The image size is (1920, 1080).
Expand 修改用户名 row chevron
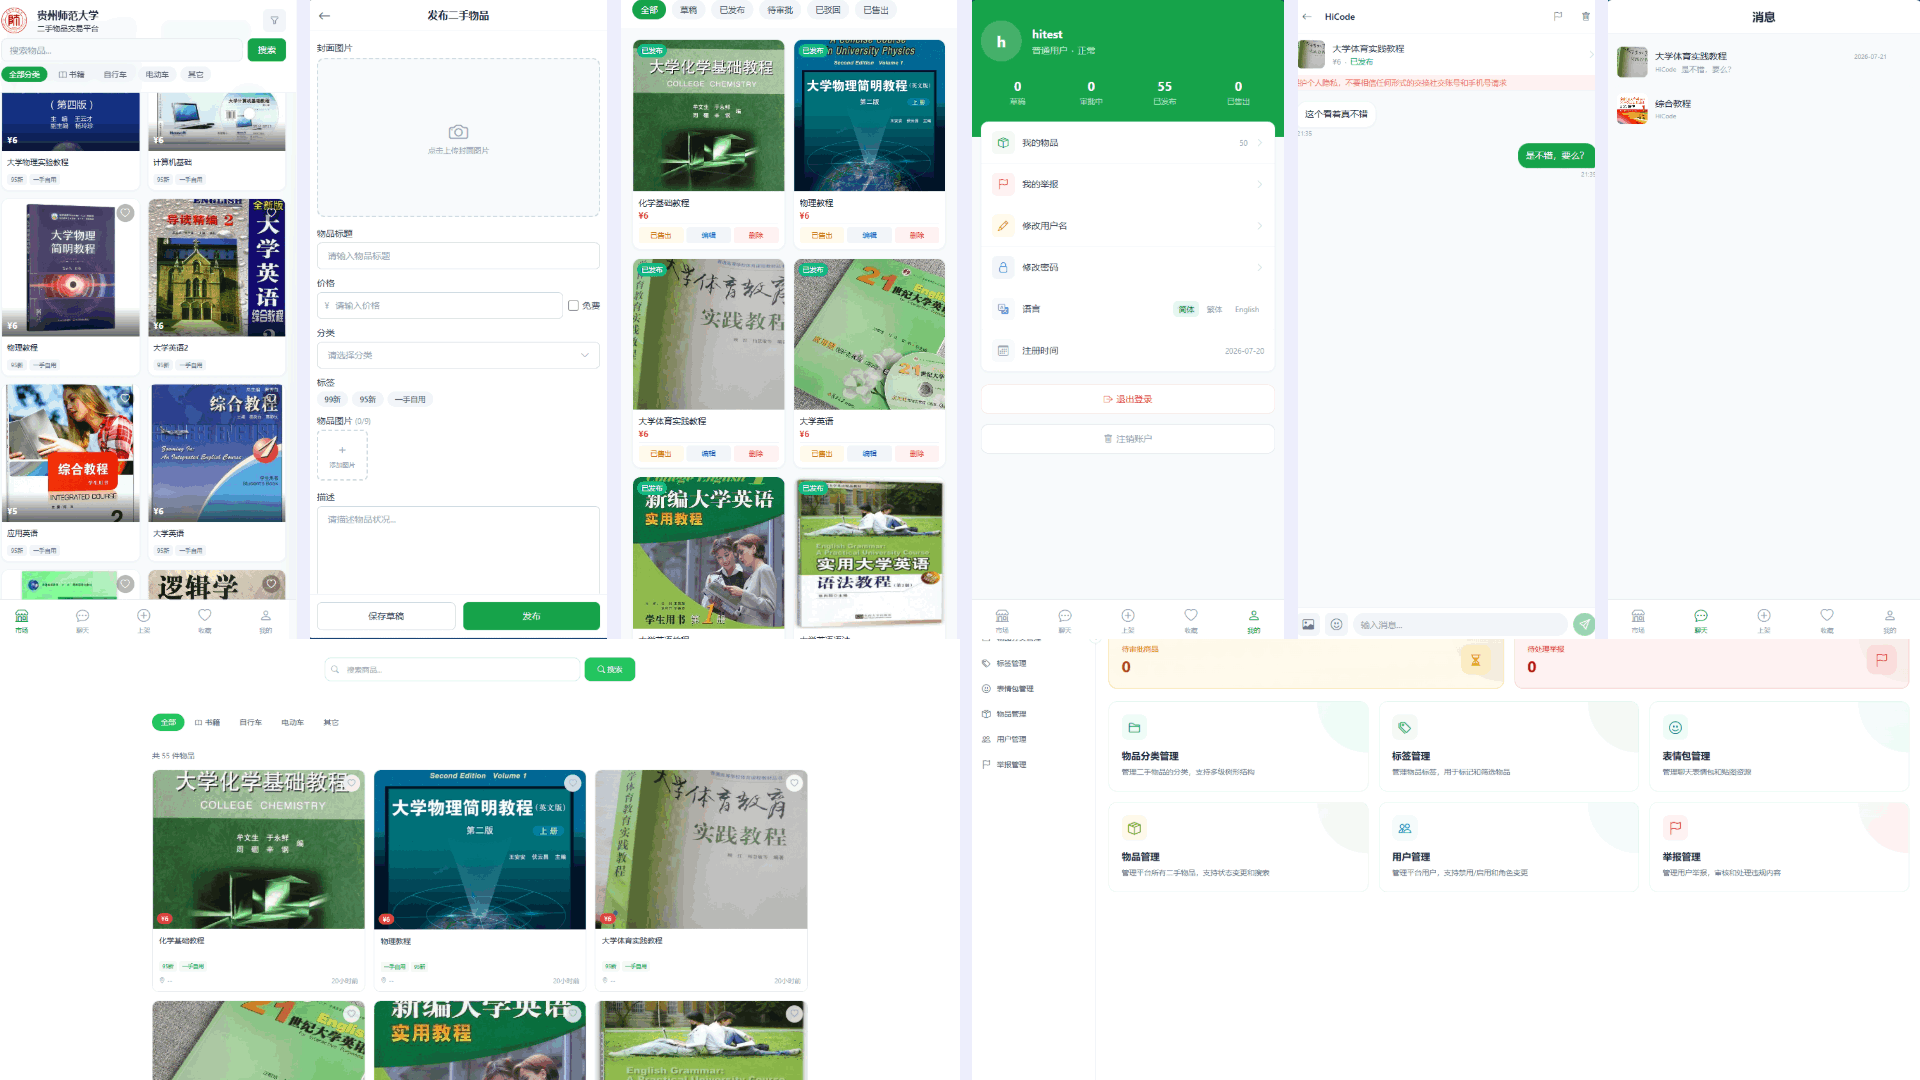tap(1259, 226)
